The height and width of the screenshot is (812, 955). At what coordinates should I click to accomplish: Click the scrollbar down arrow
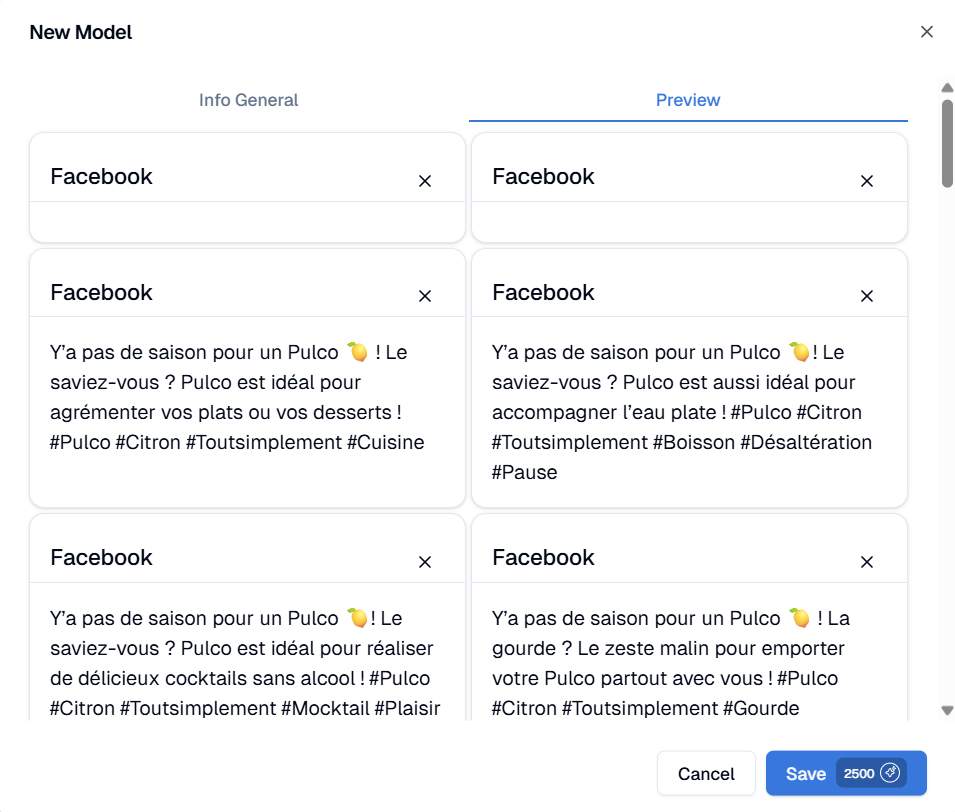click(x=947, y=710)
